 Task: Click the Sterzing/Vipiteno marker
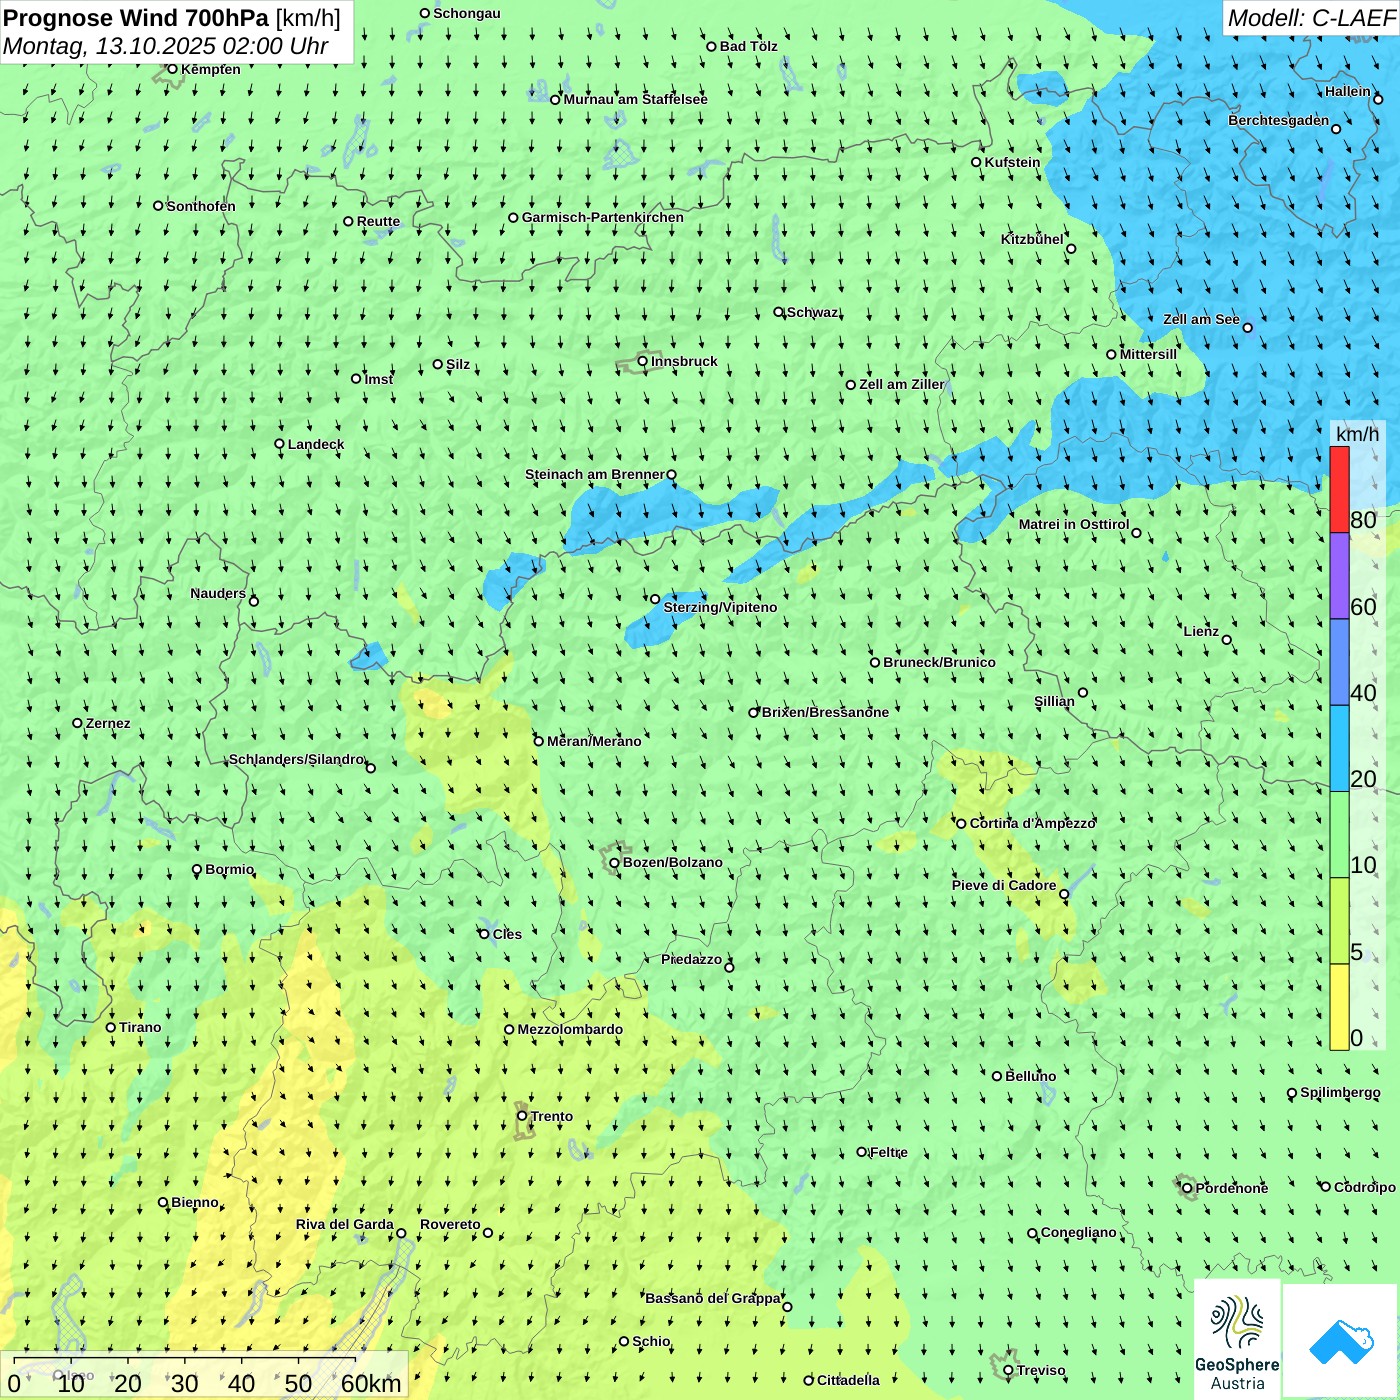(655, 599)
